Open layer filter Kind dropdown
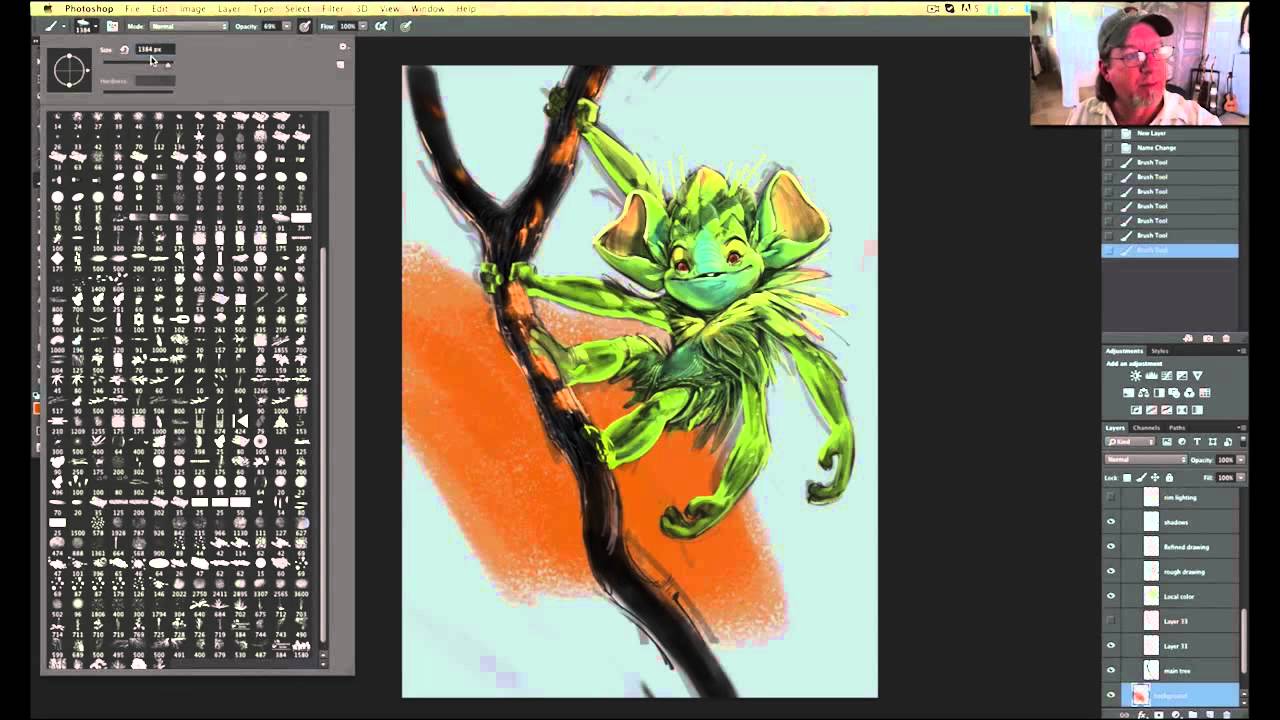This screenshot has height=720, width=1280. pos(1131,442)
